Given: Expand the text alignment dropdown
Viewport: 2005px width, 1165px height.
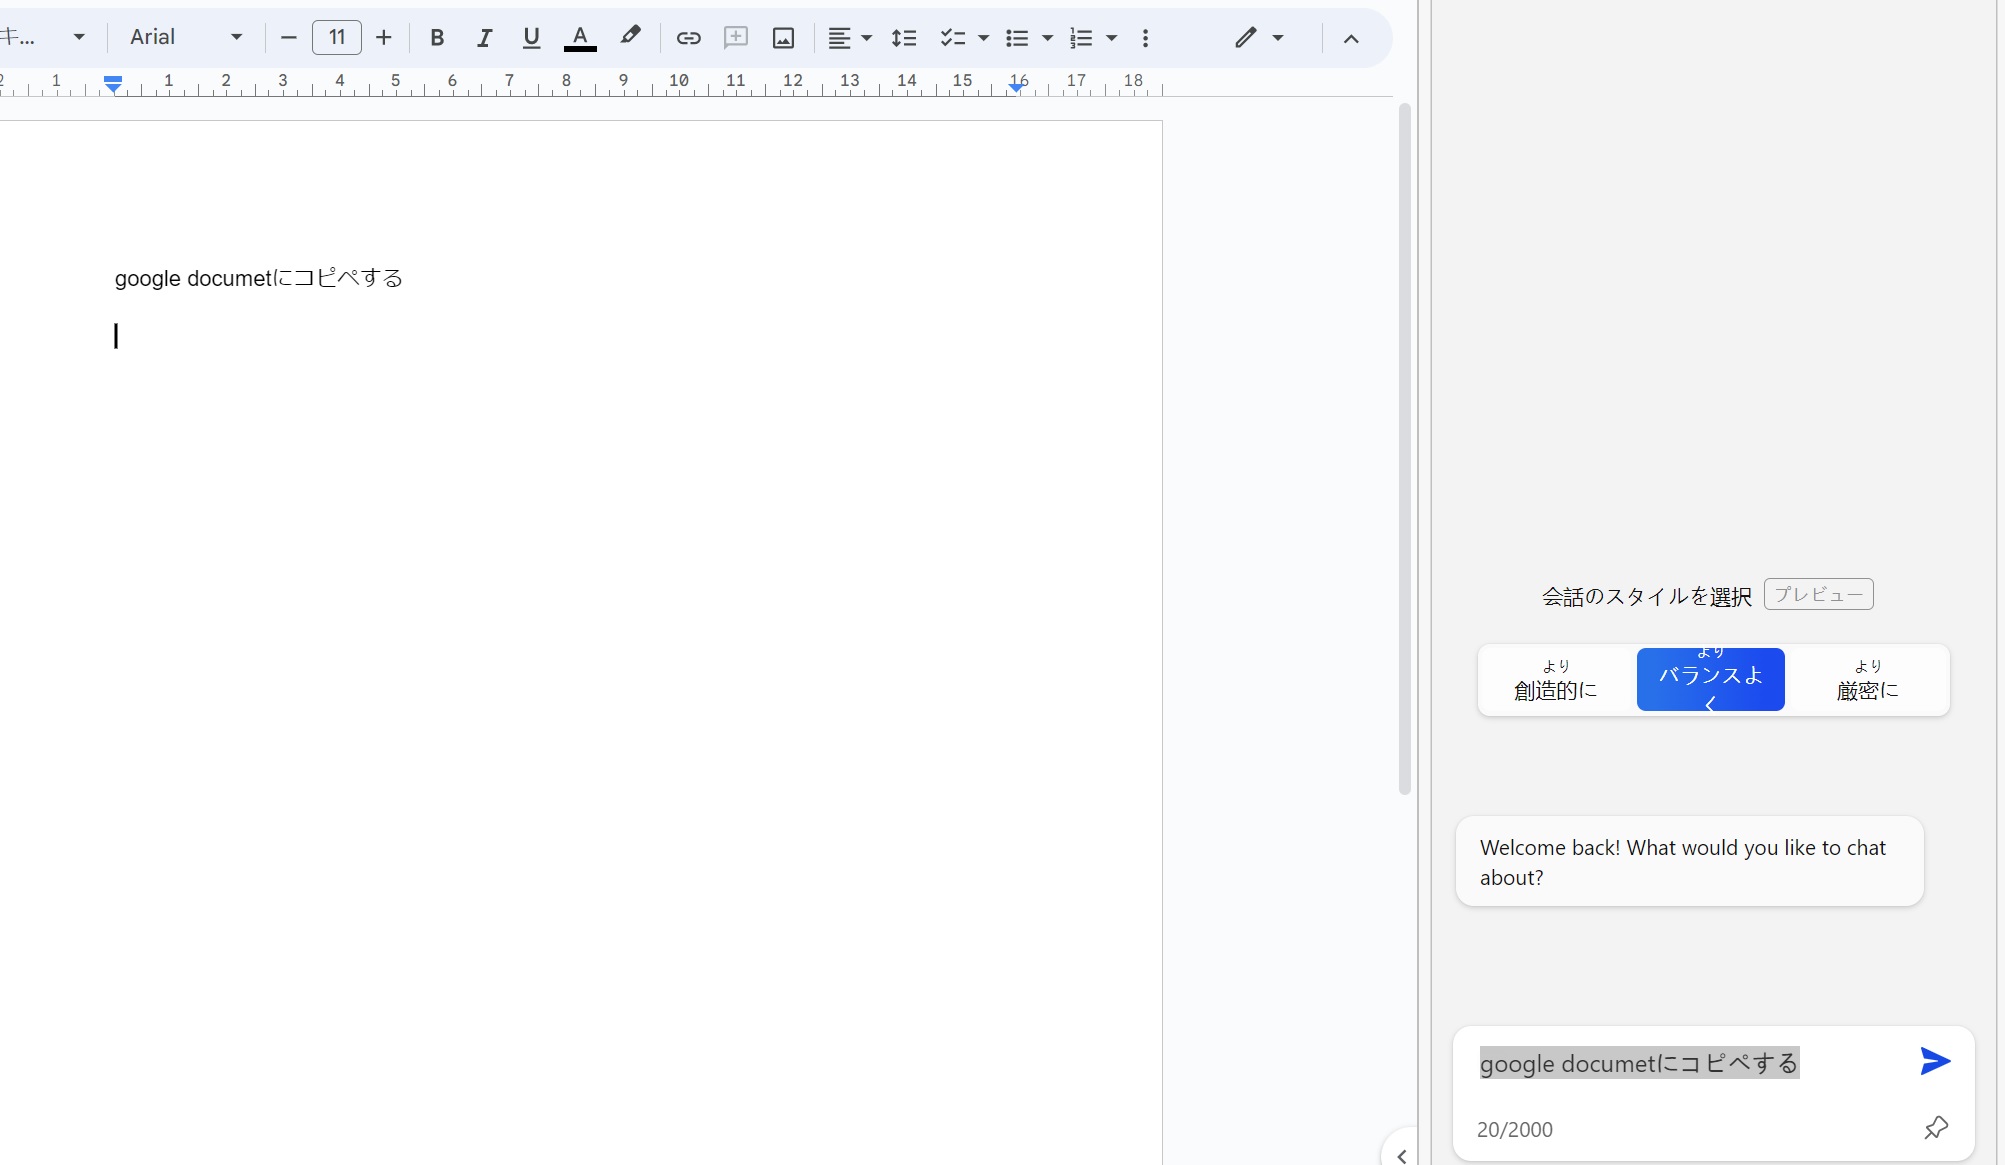Looking at the screenshot, I should pyautogui.click(x=866, y=38).
